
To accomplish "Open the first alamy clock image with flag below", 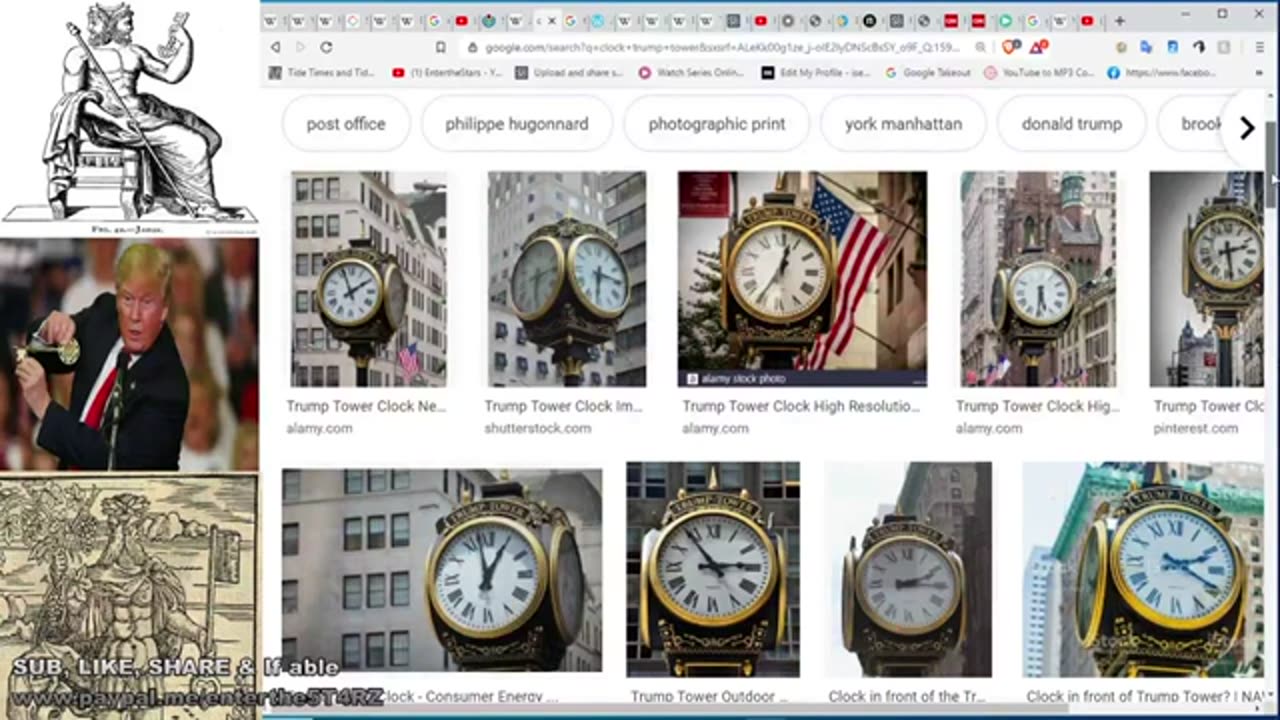I will (x=369, y=279).
